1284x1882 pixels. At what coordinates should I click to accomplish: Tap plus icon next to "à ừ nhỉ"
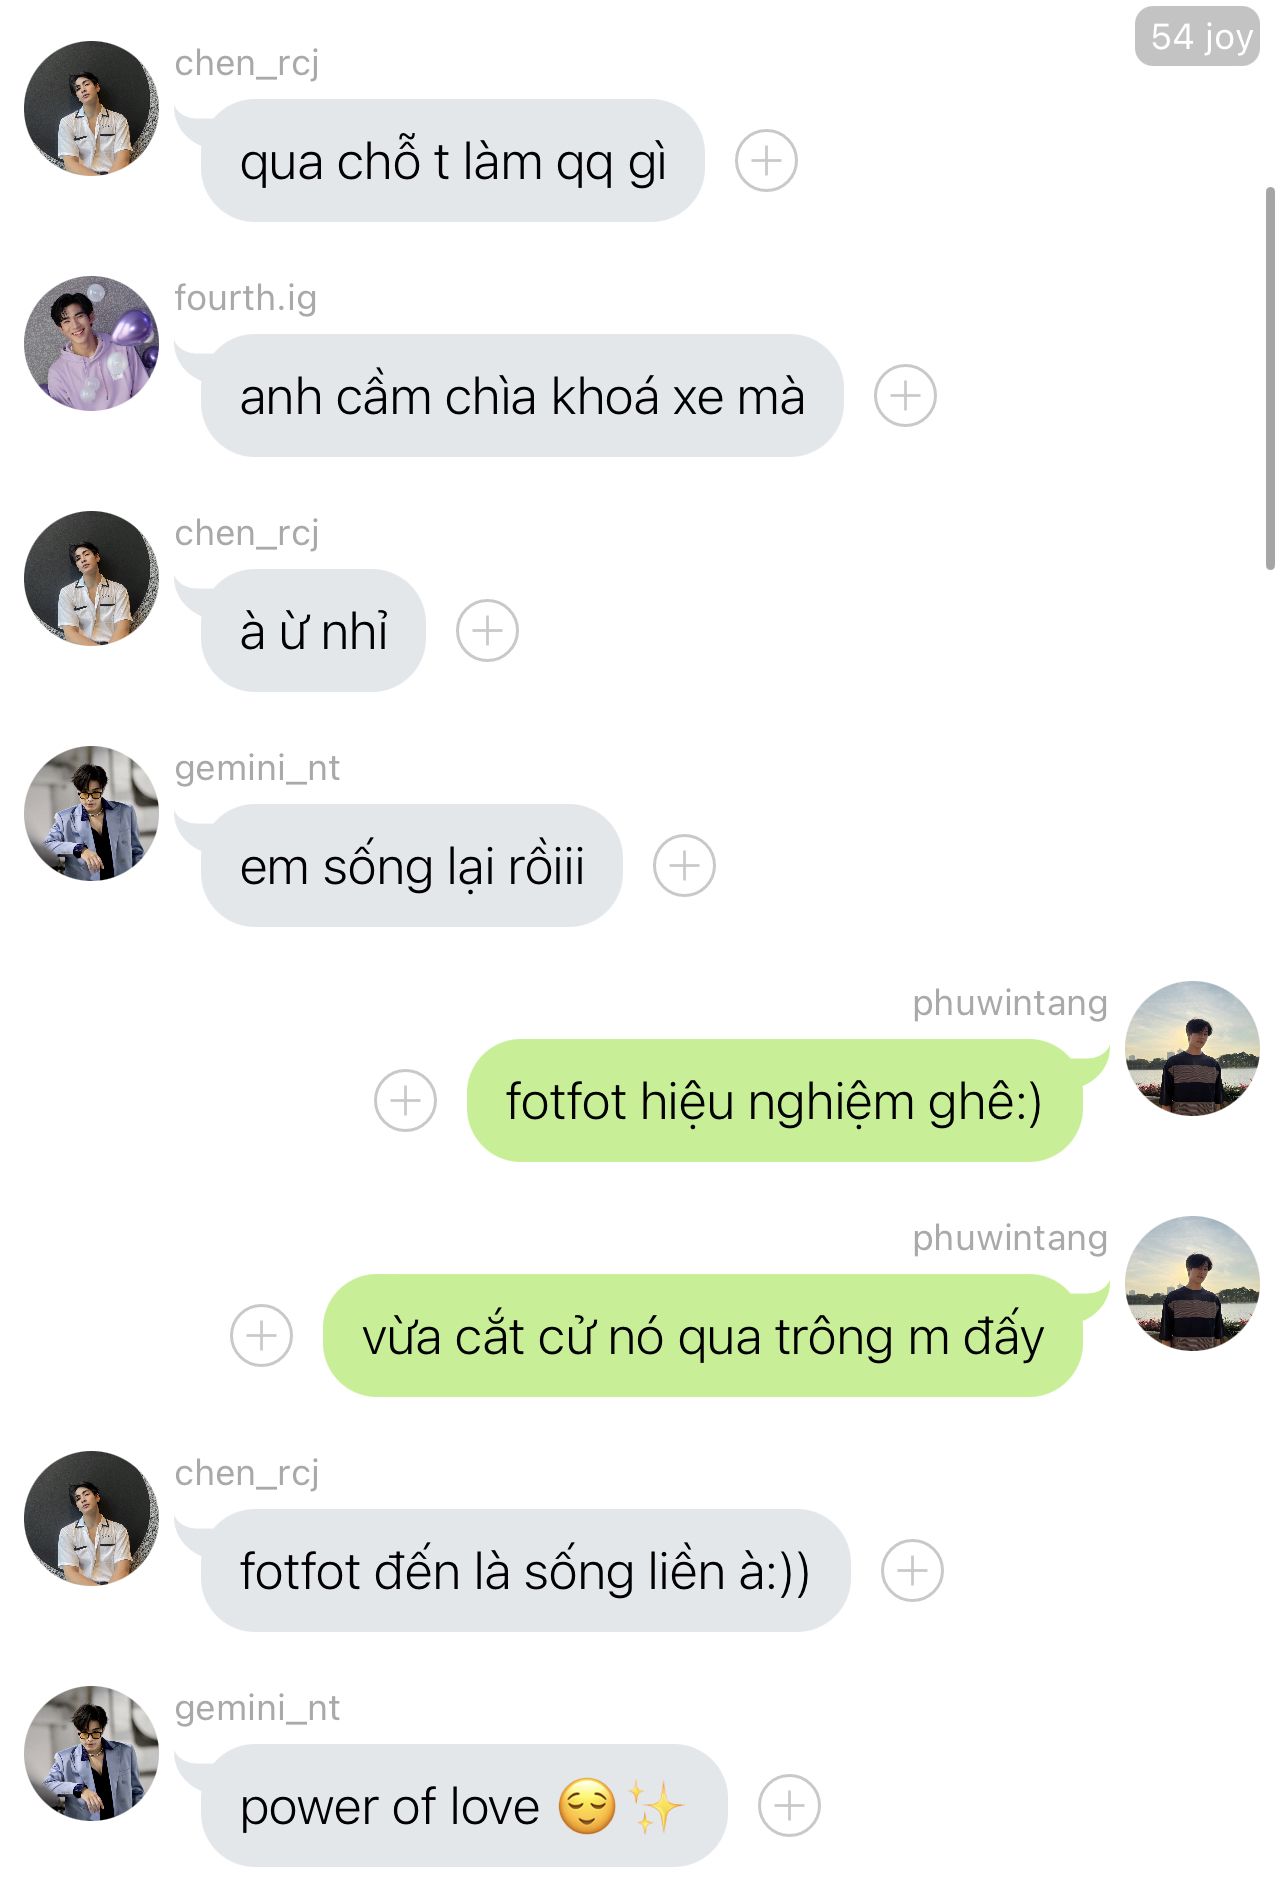pos(487,630)
